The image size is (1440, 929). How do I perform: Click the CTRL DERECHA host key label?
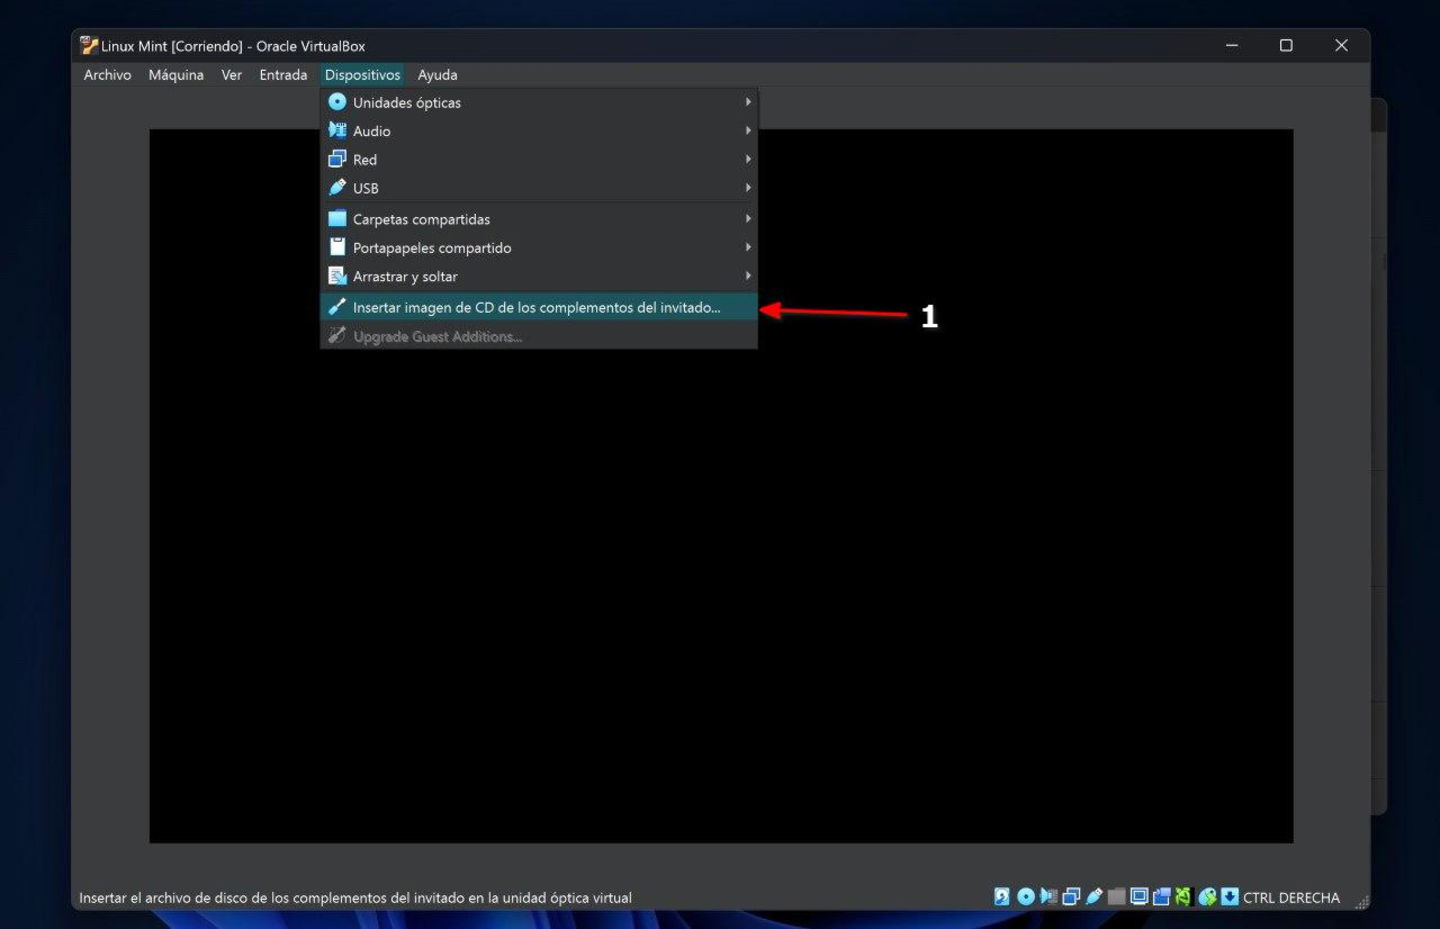pos(1291,898)
